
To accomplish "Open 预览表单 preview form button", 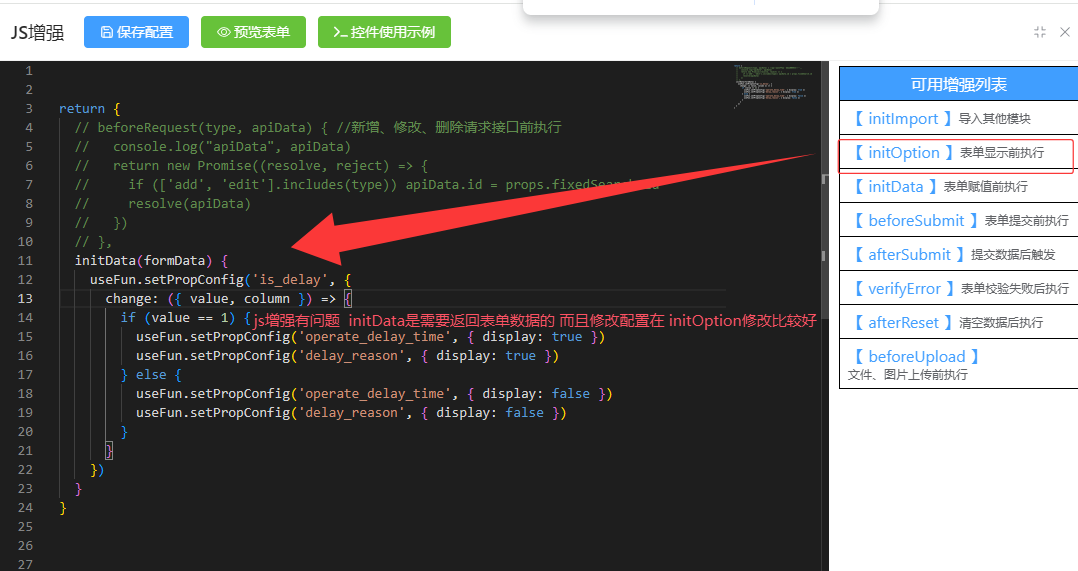I will click(x=253, y=32).
